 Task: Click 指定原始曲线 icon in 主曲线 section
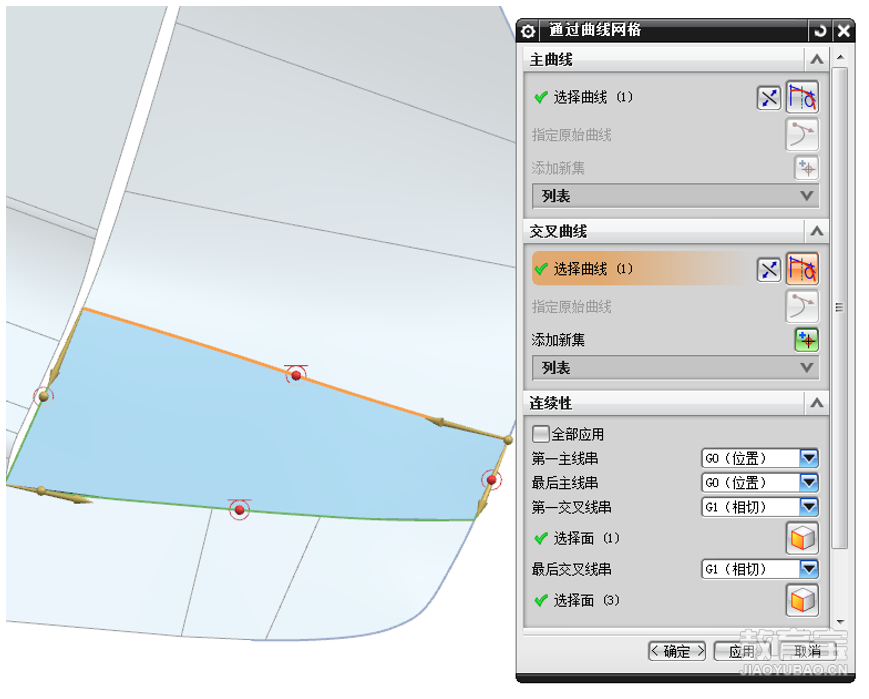point(802,135)
